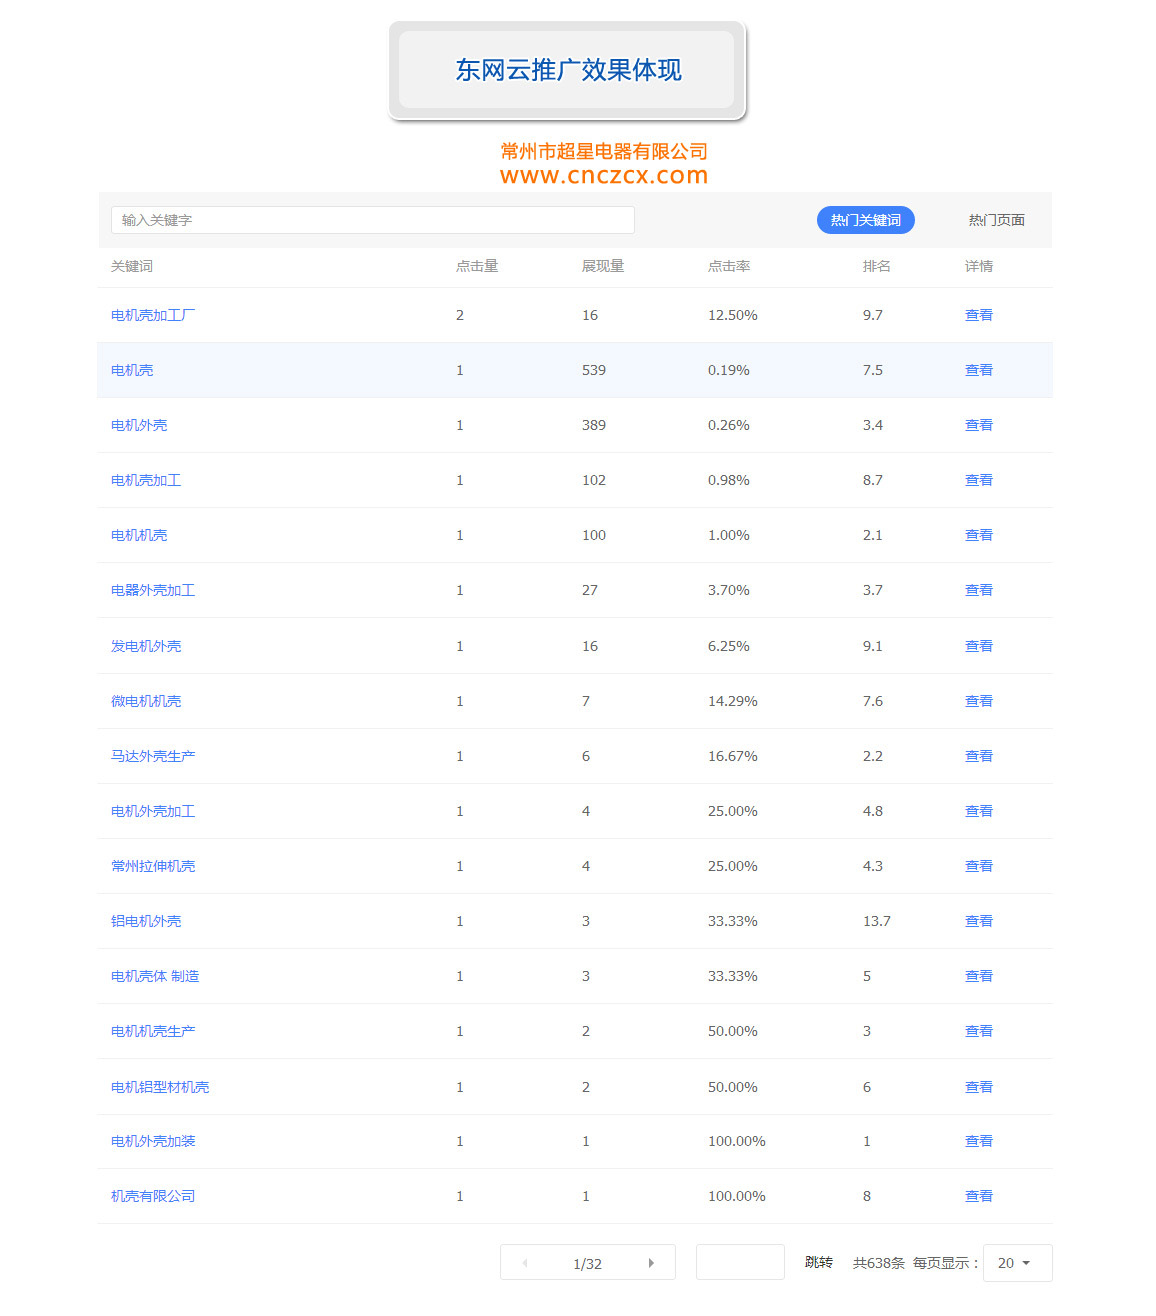Click 查看 for 电机壳加工 row
The image size is (1156, 1316).
pyautogui.click(x=978, y=480)
